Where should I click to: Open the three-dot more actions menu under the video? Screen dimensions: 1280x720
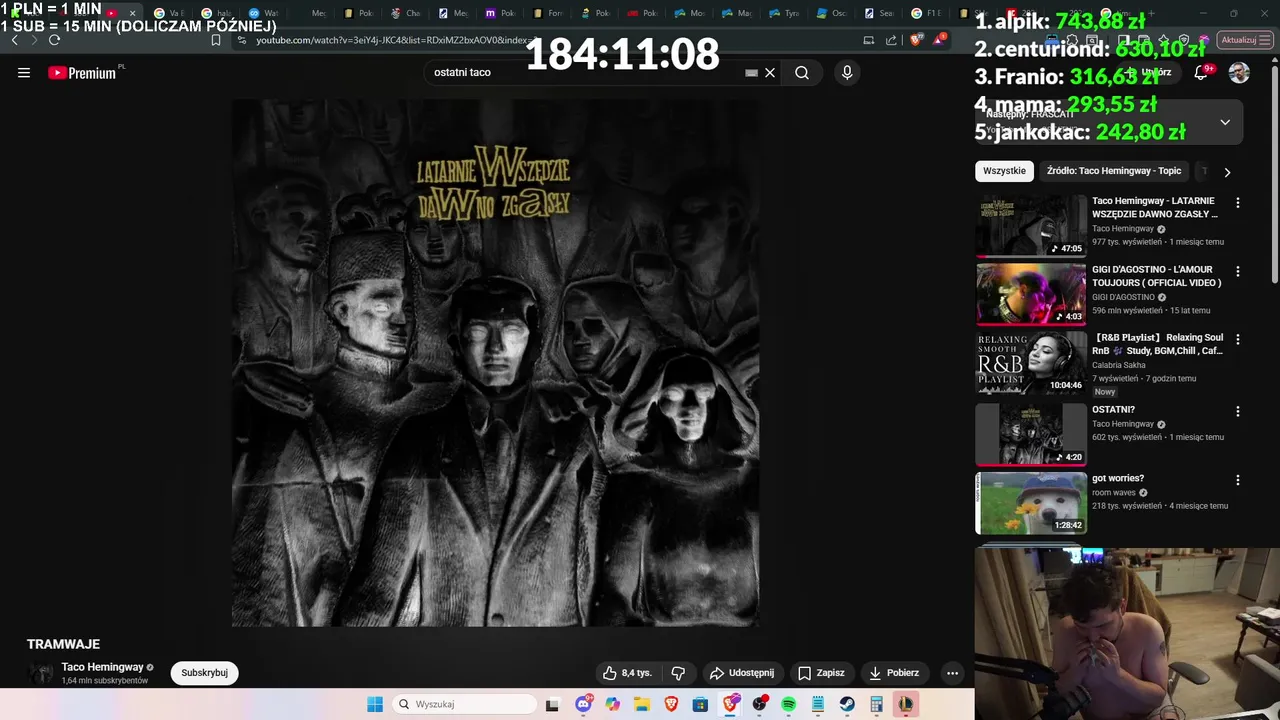pyautogui.click(x=952, y=673)
